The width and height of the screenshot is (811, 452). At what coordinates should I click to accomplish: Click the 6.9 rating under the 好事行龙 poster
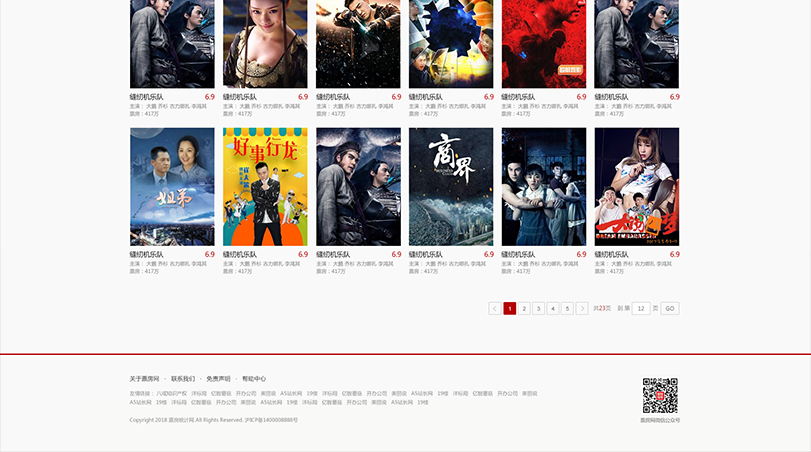pos(303,254)
